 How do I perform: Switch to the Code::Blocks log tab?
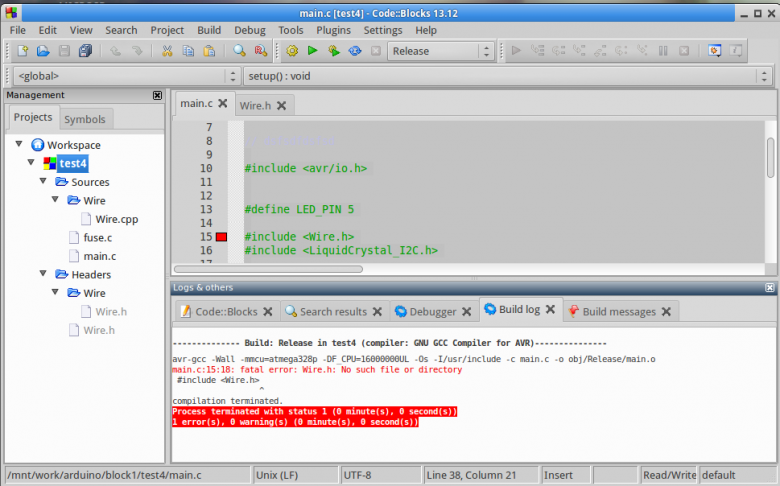click(226, 312)
